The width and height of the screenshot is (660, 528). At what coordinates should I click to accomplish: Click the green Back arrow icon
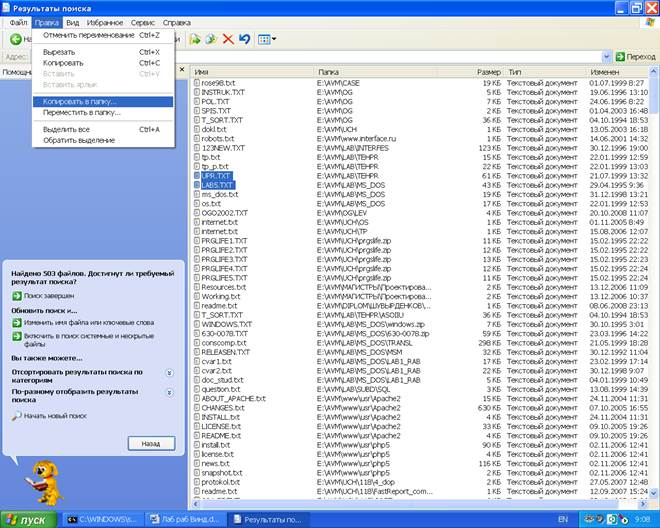(x=16, y=39)
